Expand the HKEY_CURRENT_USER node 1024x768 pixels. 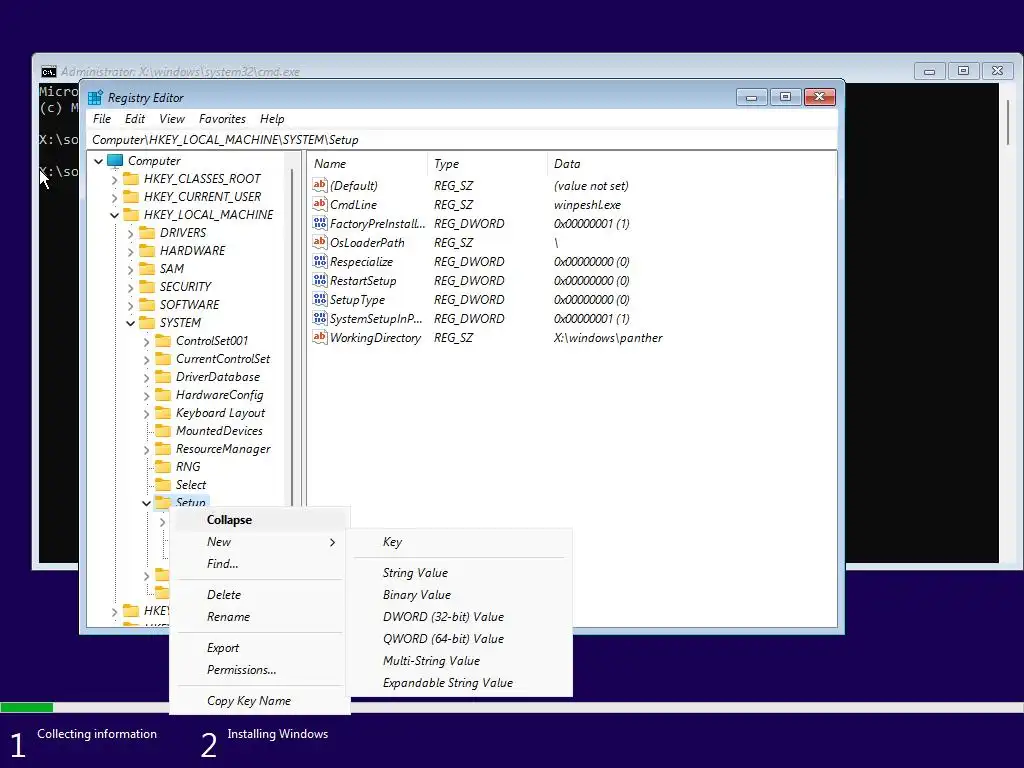(115, 197)
